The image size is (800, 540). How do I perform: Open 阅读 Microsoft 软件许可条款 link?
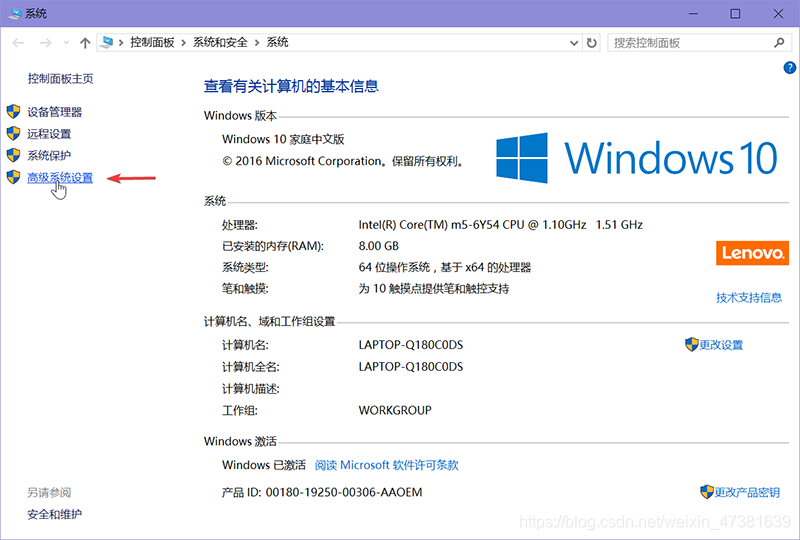click(386, 465)
